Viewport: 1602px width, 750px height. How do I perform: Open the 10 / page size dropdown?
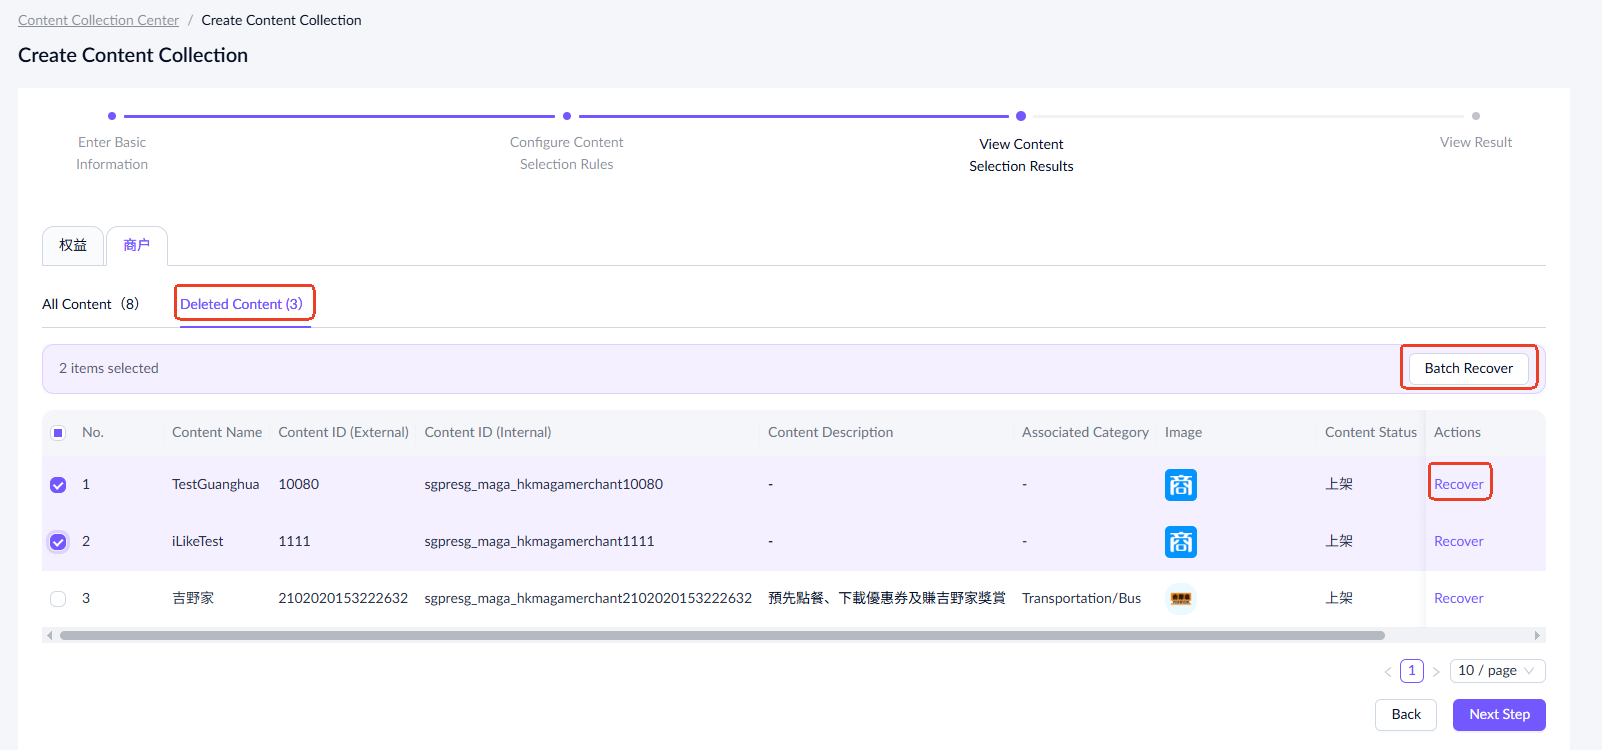coord(1497,671)
